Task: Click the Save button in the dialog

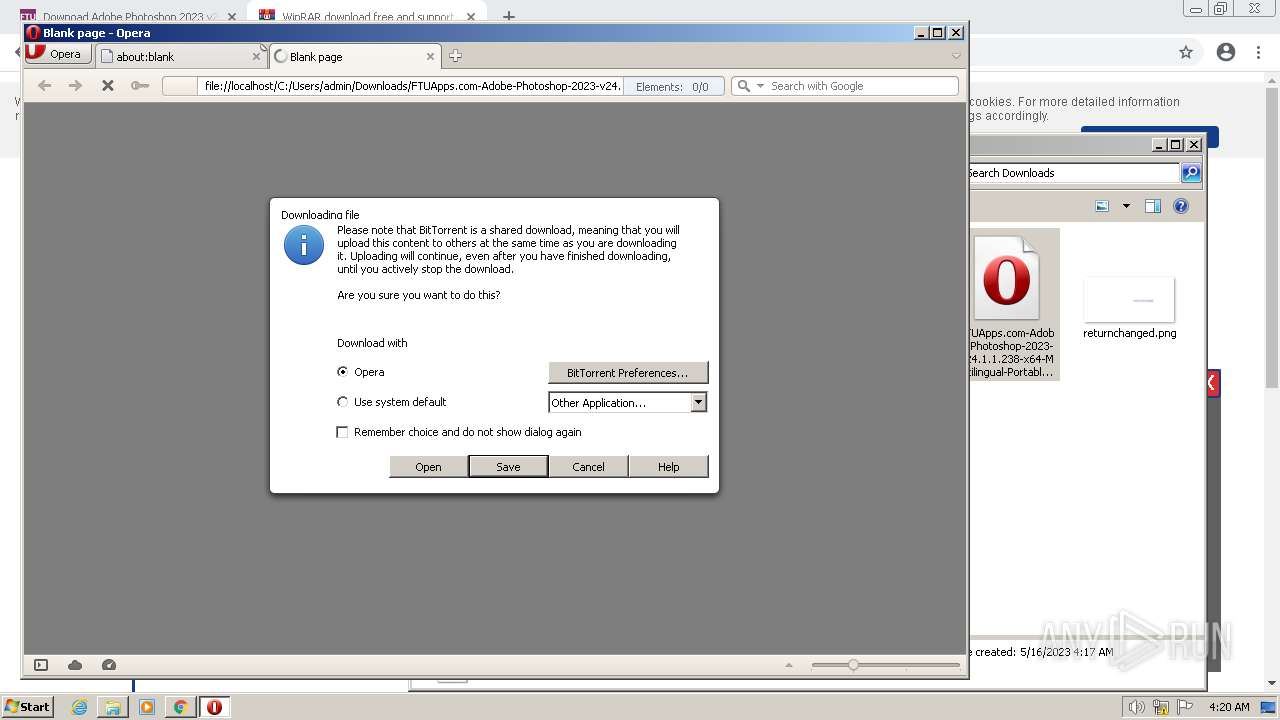Action: (x=508, y=467)
